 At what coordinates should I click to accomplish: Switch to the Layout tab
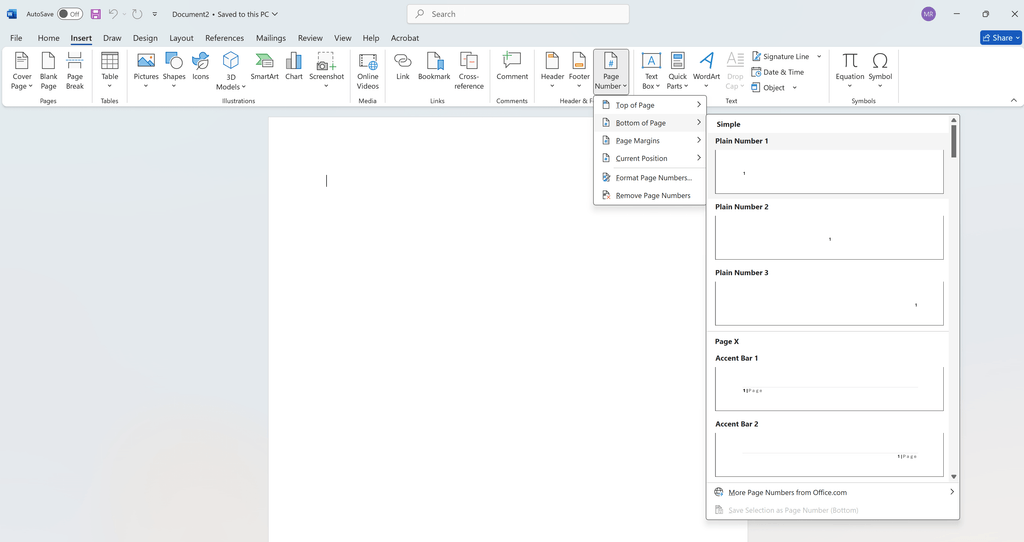(181, 38)
